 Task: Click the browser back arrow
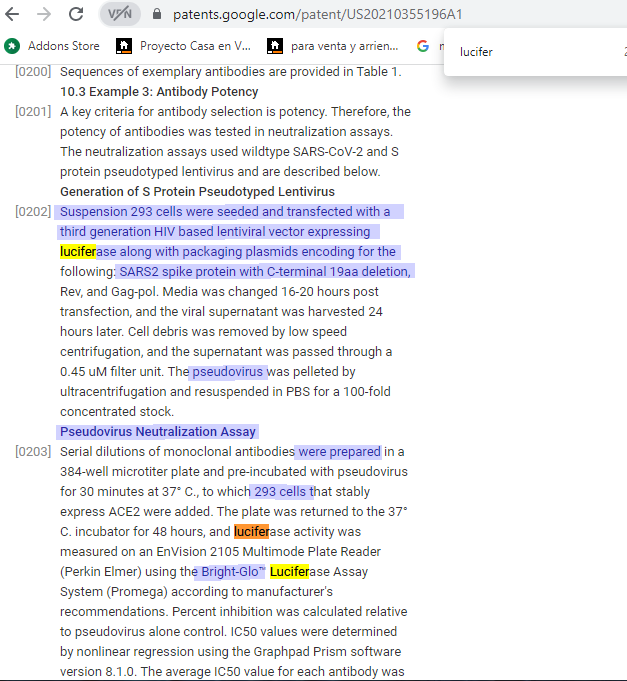pyautogui.click(x=14, y=15)
